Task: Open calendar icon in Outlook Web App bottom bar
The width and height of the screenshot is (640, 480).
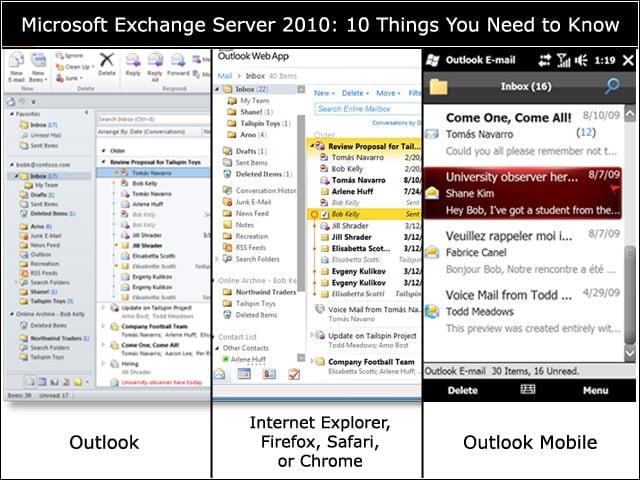Action: [244, 373]
